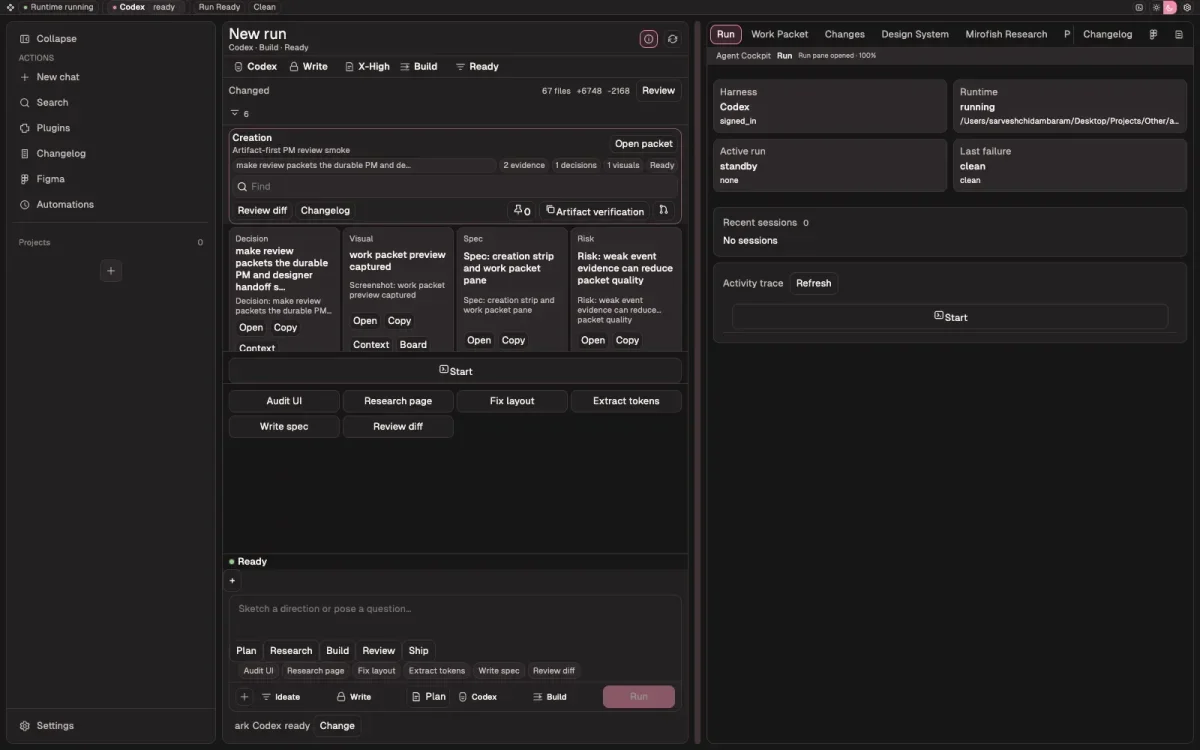Click Refresh next to Activity trace

[x=814, y=283]
